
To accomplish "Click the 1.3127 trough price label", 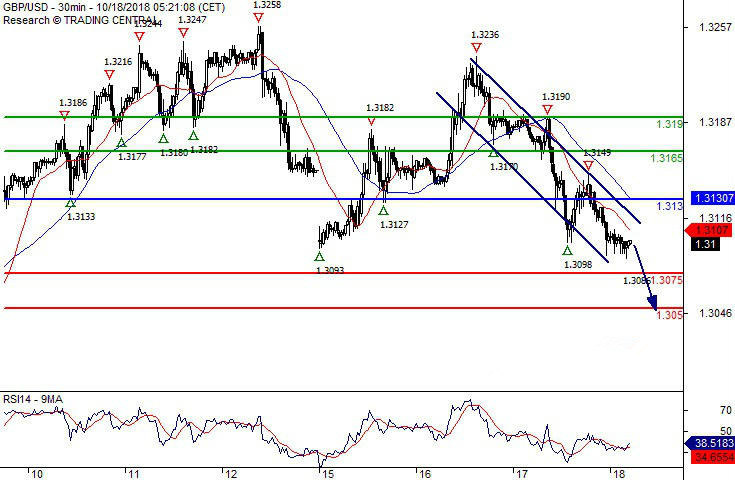I will click(x=394, y=225).
